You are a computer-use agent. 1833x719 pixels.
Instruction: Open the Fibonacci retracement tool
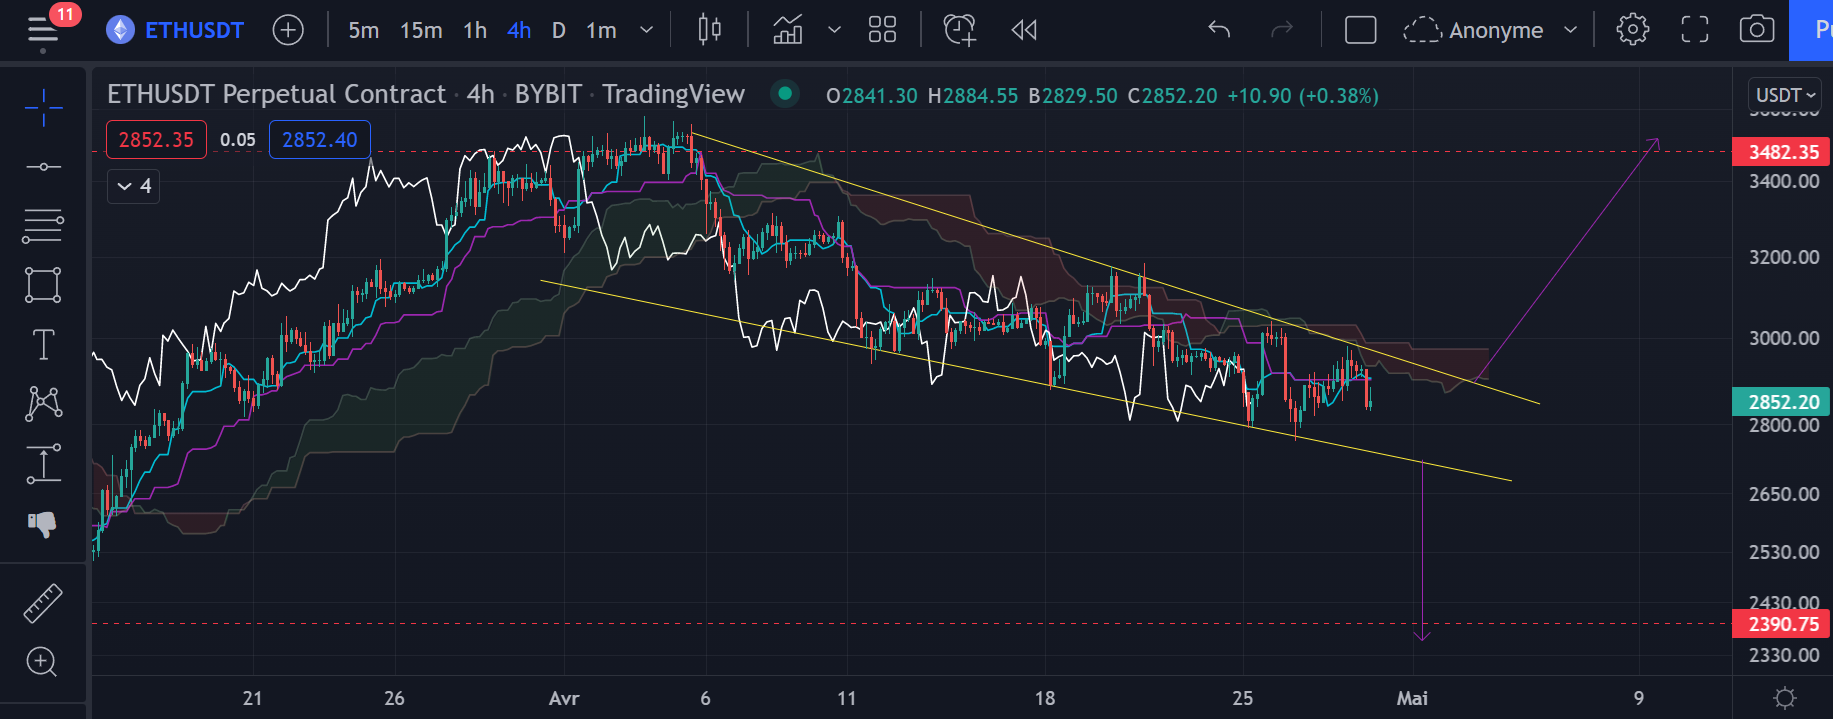point(43,226)
